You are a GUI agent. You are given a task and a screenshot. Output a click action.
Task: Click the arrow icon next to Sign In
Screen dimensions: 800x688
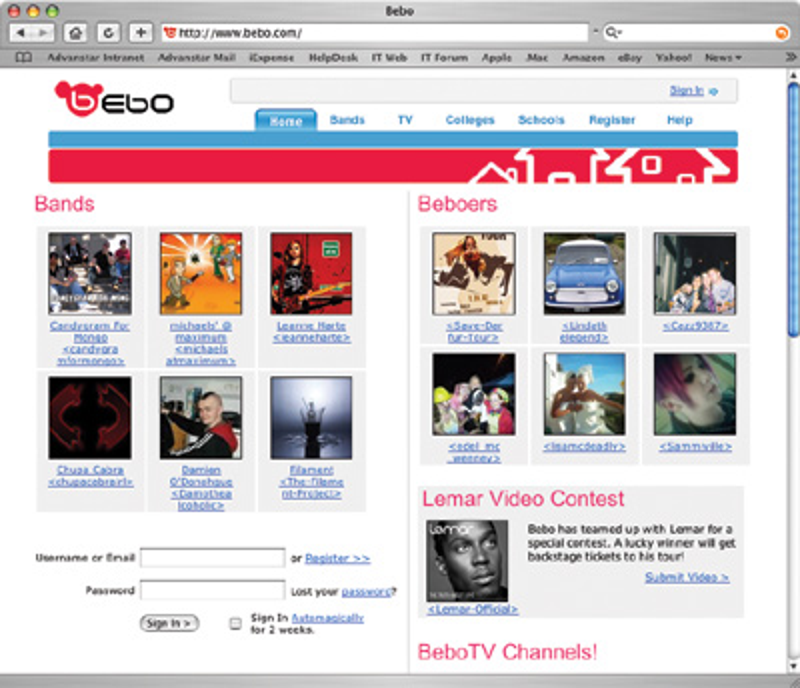pos(713,91)
